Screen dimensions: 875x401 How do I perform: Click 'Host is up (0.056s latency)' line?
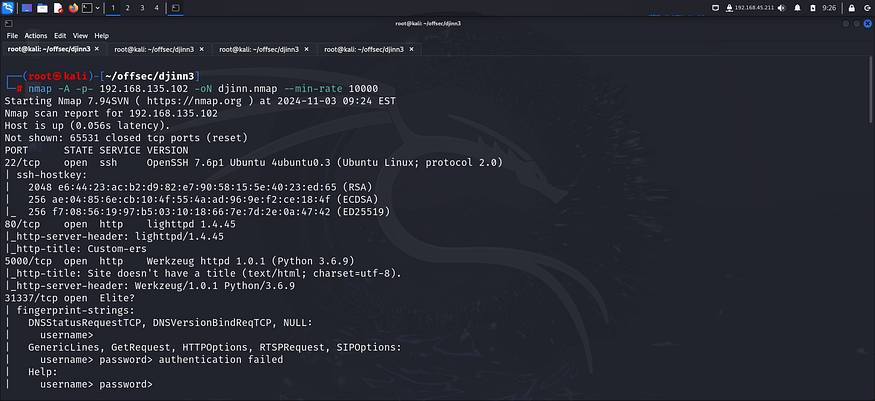(x=87, y=125)
